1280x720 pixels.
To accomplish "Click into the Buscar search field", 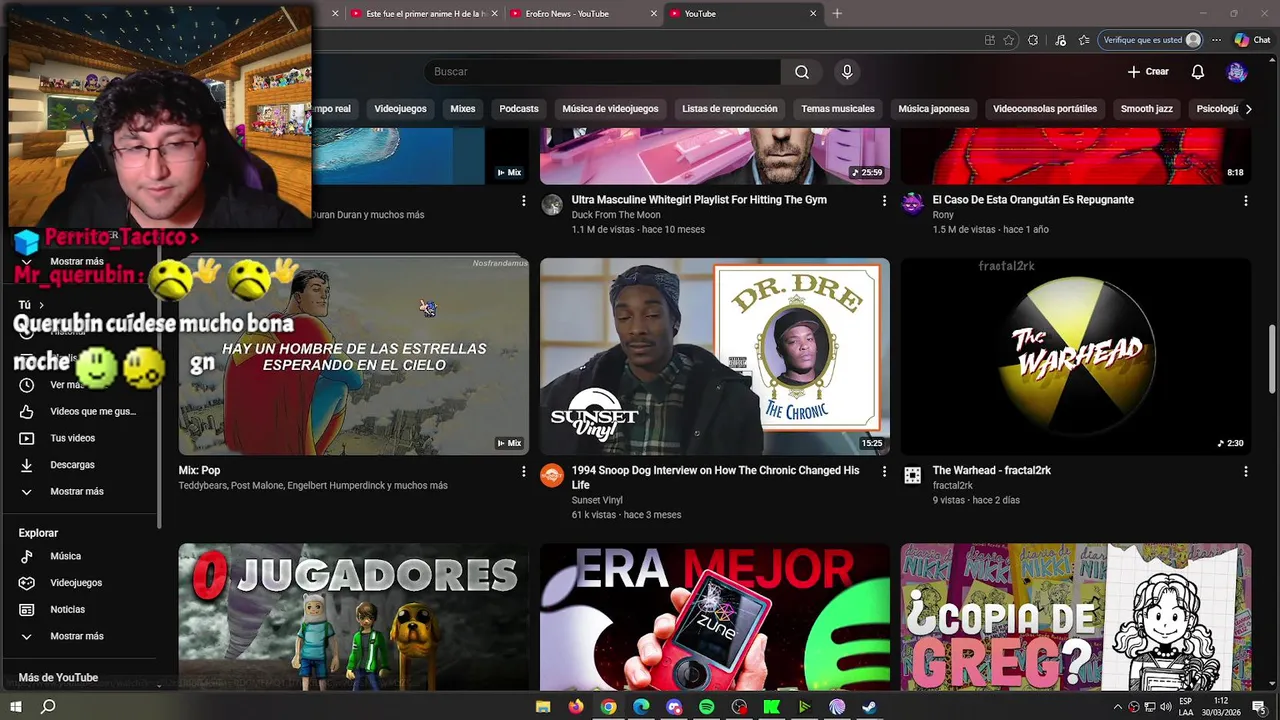I will tap(602, 72).
